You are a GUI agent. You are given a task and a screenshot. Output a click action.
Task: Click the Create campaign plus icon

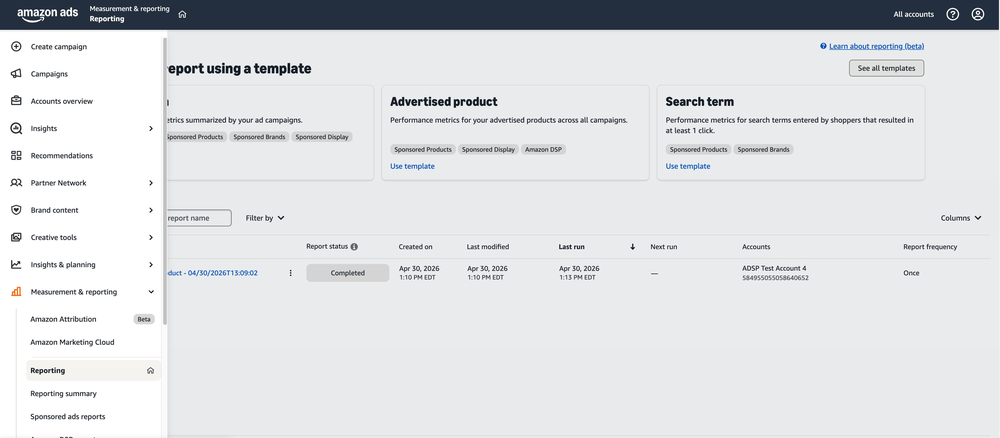(x=17, y=47)
